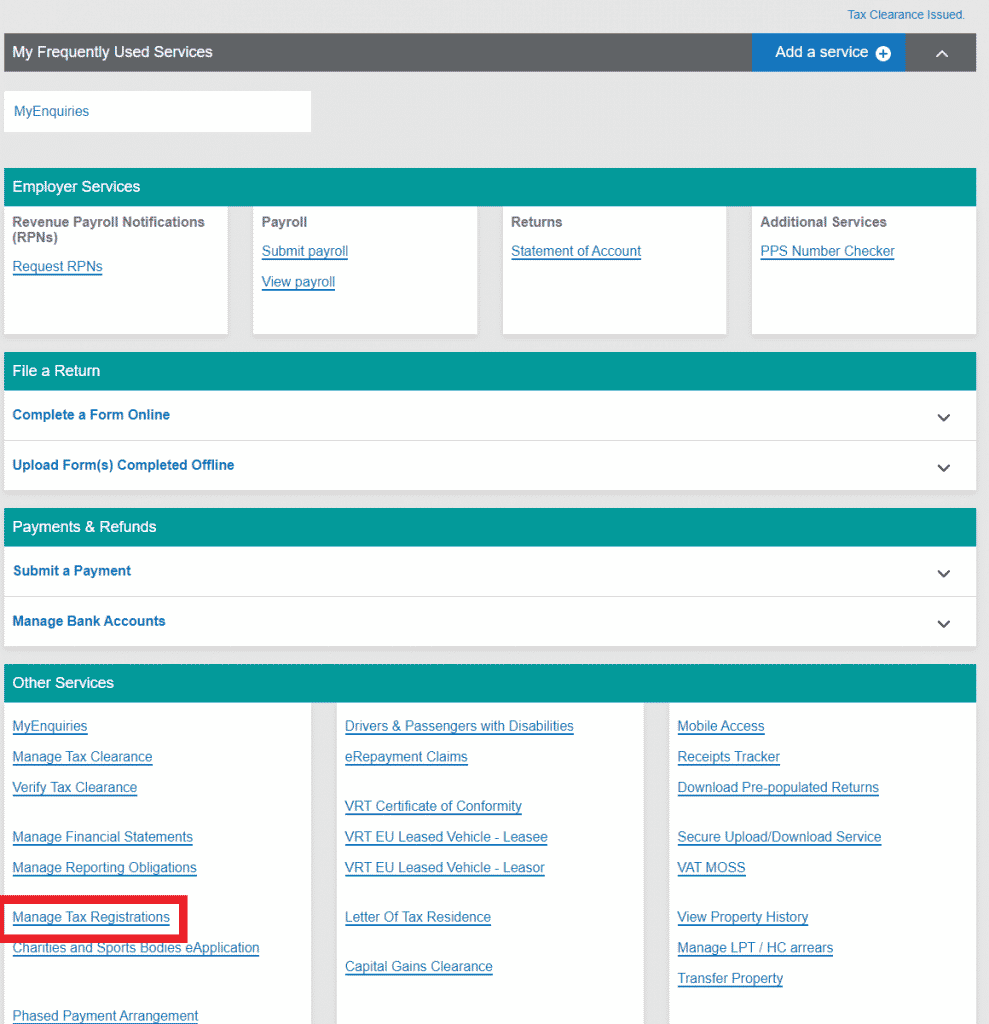Expand Complete a Form Online section
The height and width of the screenshot is (1024, 989).
point(943,417)
